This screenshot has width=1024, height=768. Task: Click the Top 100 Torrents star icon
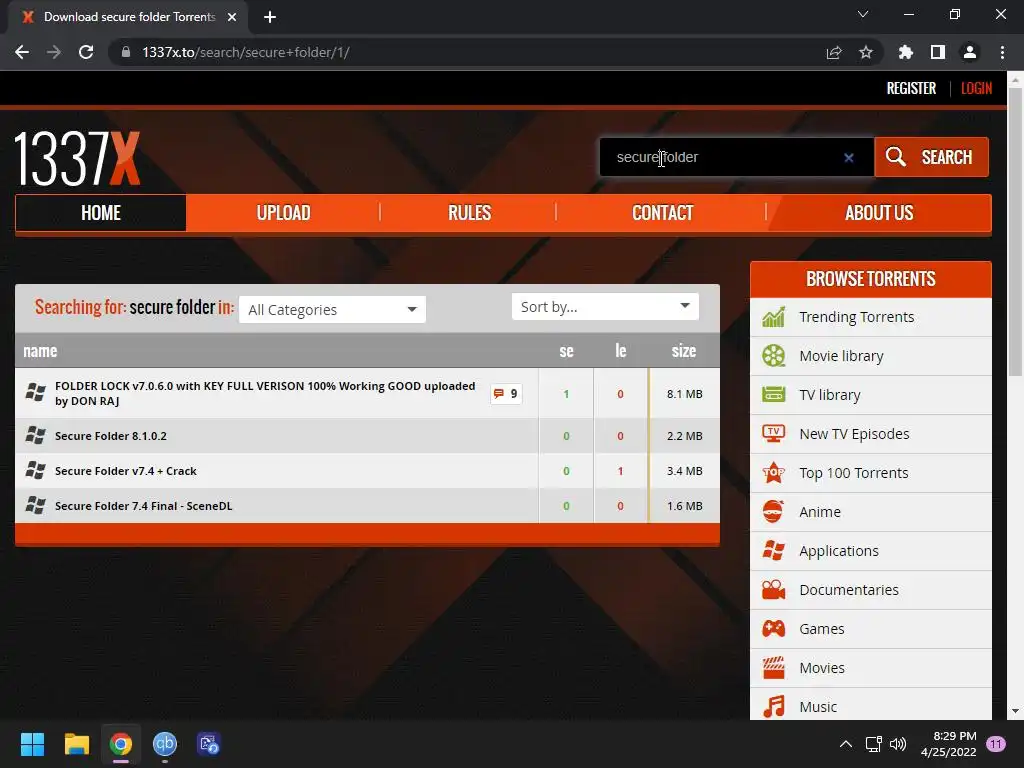[x=774, y=472]
